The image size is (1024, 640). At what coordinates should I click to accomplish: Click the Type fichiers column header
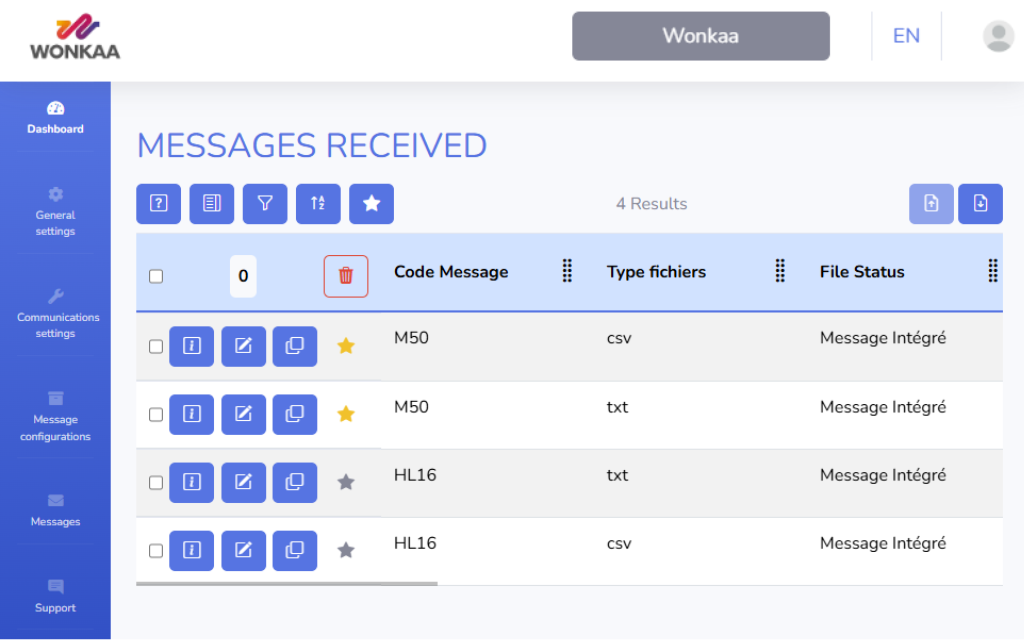tap(656, 272)
